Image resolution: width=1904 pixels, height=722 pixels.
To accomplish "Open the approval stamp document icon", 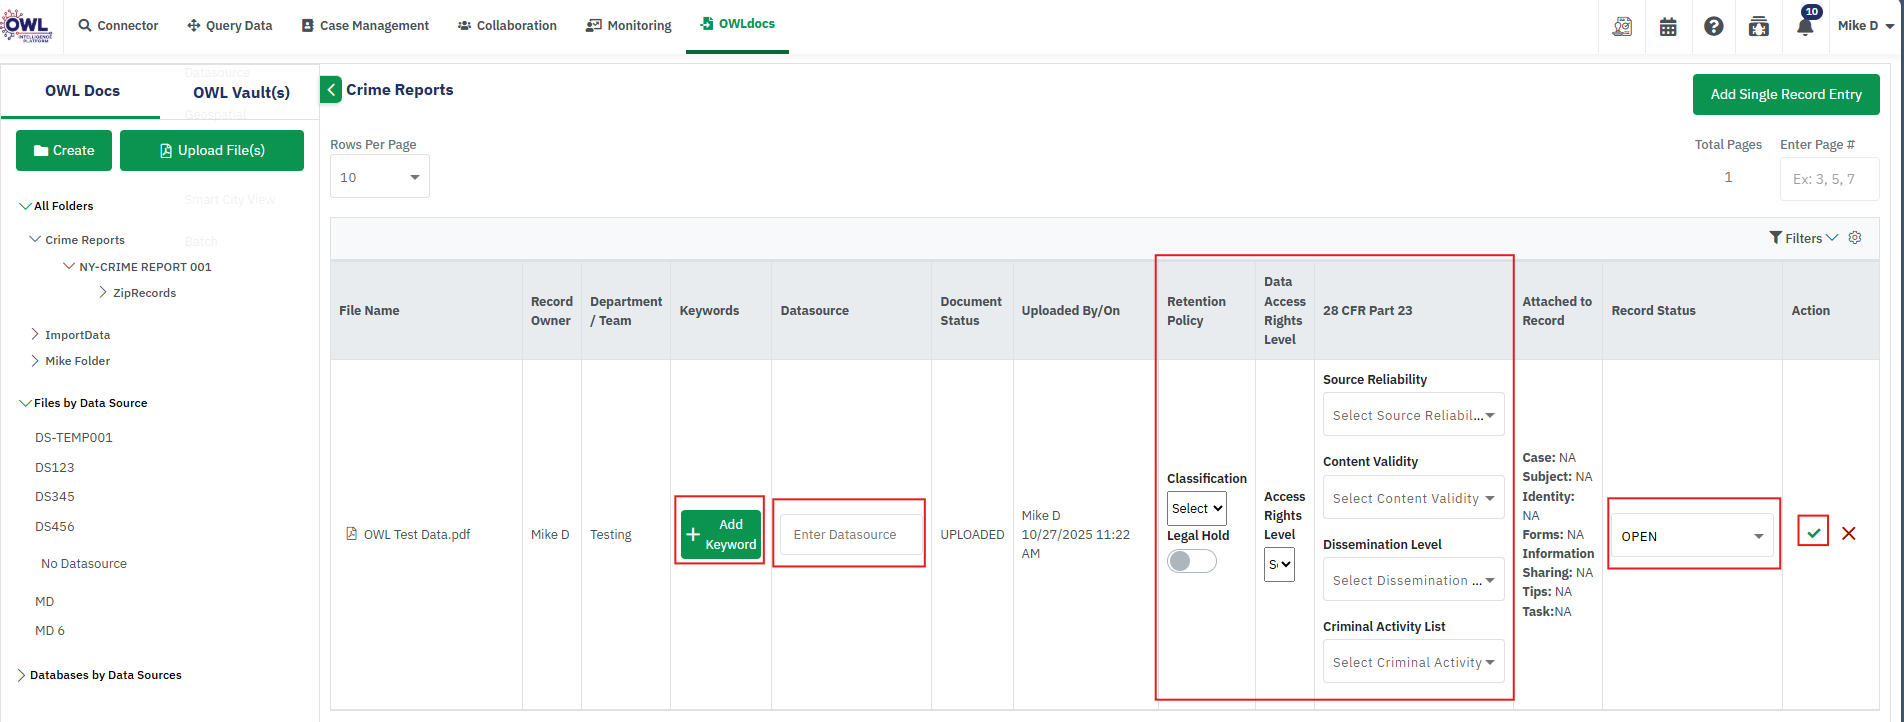I will 1622,27.
